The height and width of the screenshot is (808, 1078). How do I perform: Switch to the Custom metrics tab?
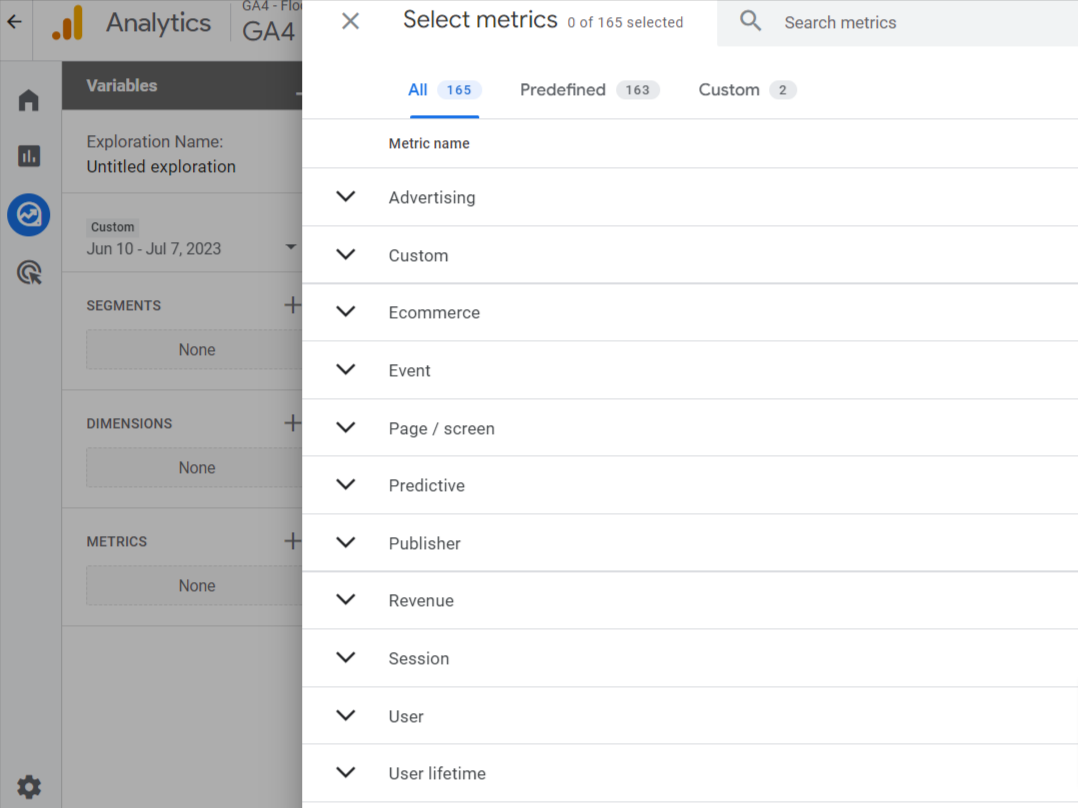(x=730, y=89)
